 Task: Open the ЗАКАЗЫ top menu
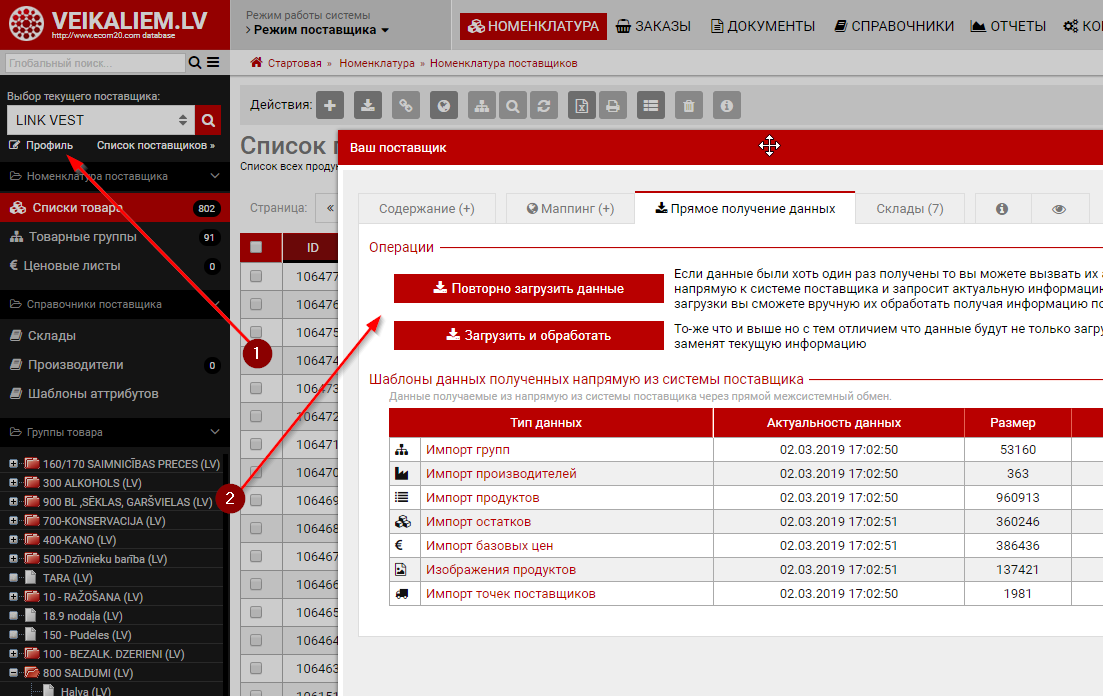coord(653,26)
